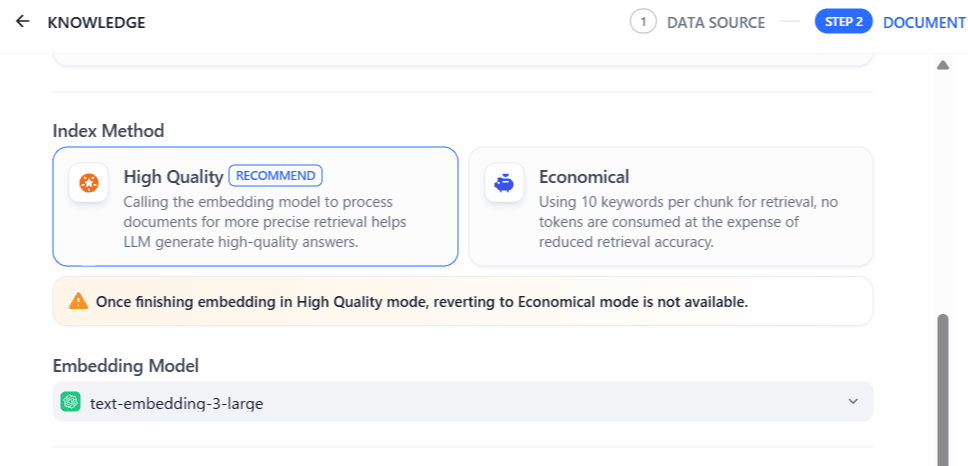
Task: Click the step 1 circle indicator
Action: pos(643,22)
